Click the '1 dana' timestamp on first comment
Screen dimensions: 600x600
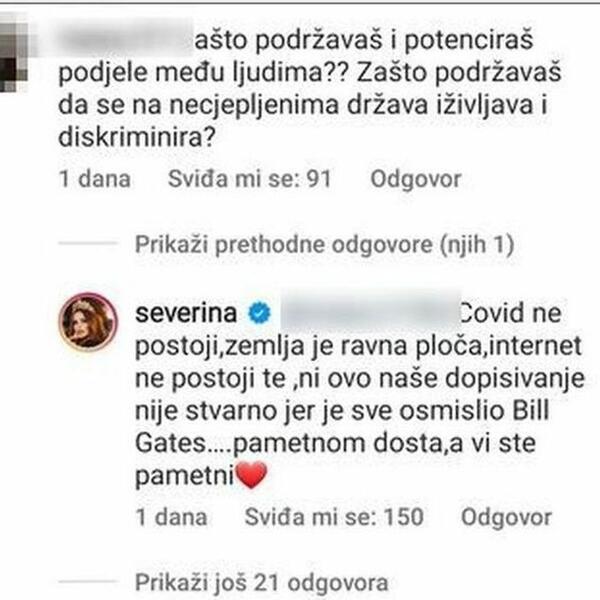click(x=95, y=179)
